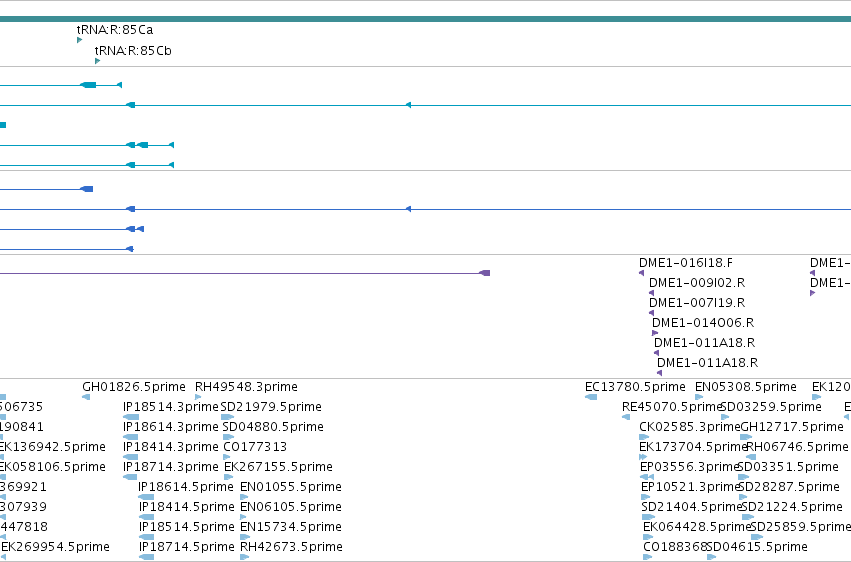
Task: Click the SD21979.5prime label
Action: tap(271, 407)
